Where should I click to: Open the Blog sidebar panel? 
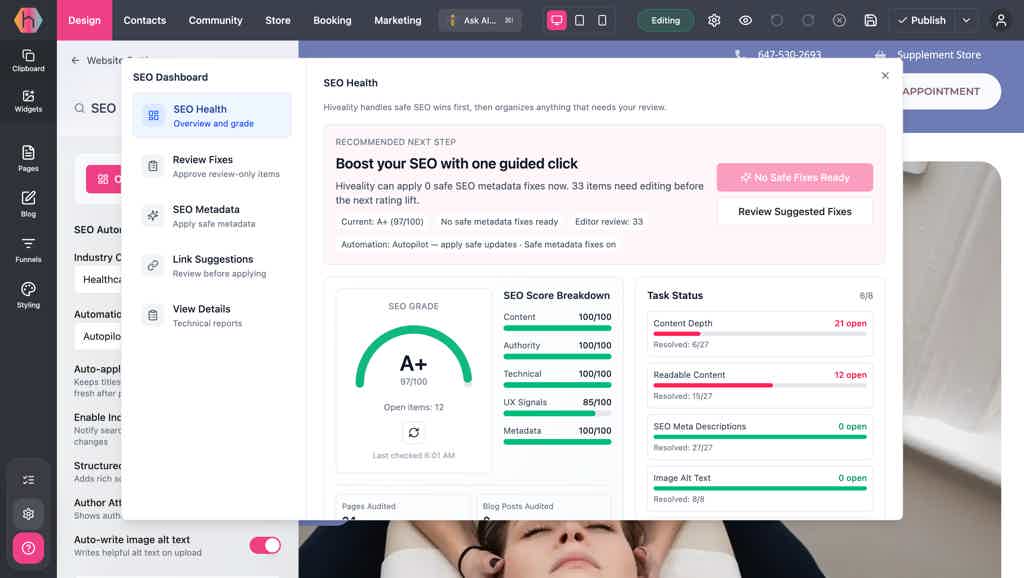[28, 204]
